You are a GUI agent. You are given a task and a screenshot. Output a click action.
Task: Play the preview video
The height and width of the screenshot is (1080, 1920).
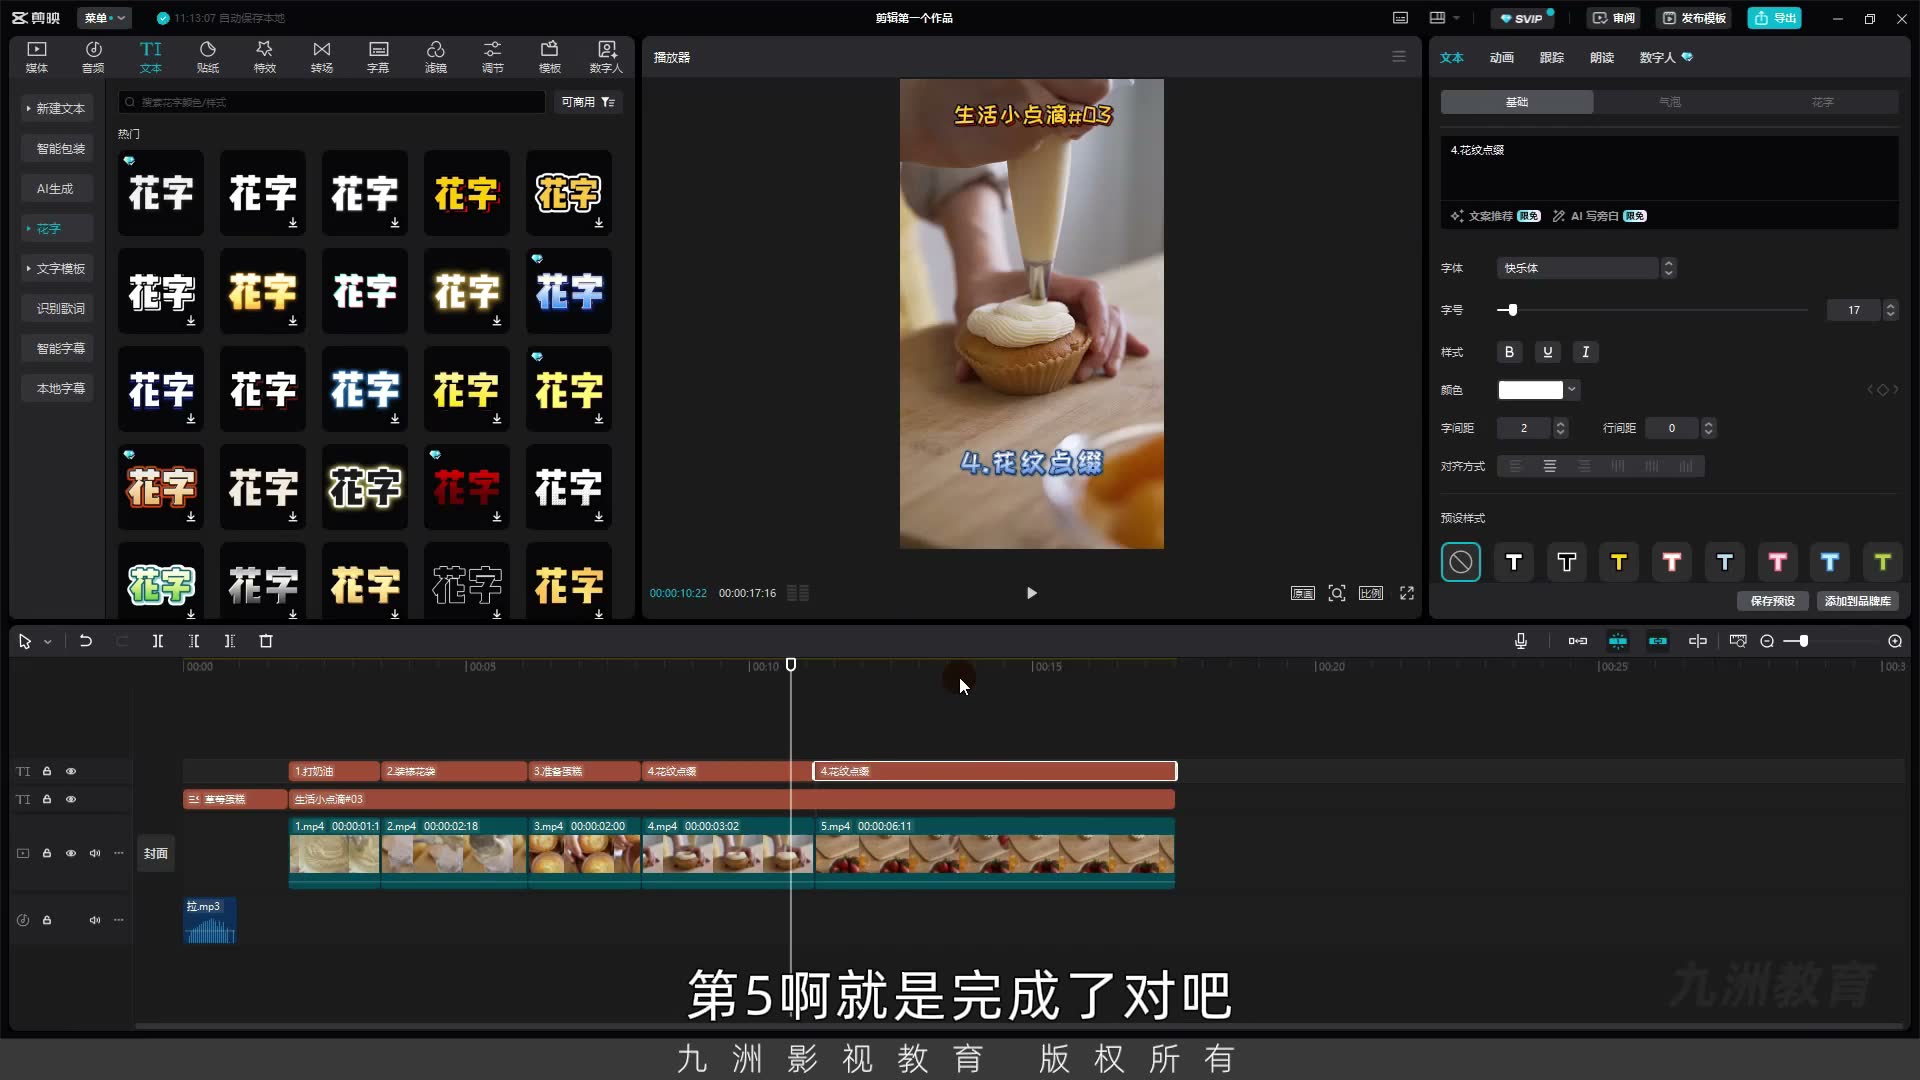pyautogui.click(x=1032, y=593)
